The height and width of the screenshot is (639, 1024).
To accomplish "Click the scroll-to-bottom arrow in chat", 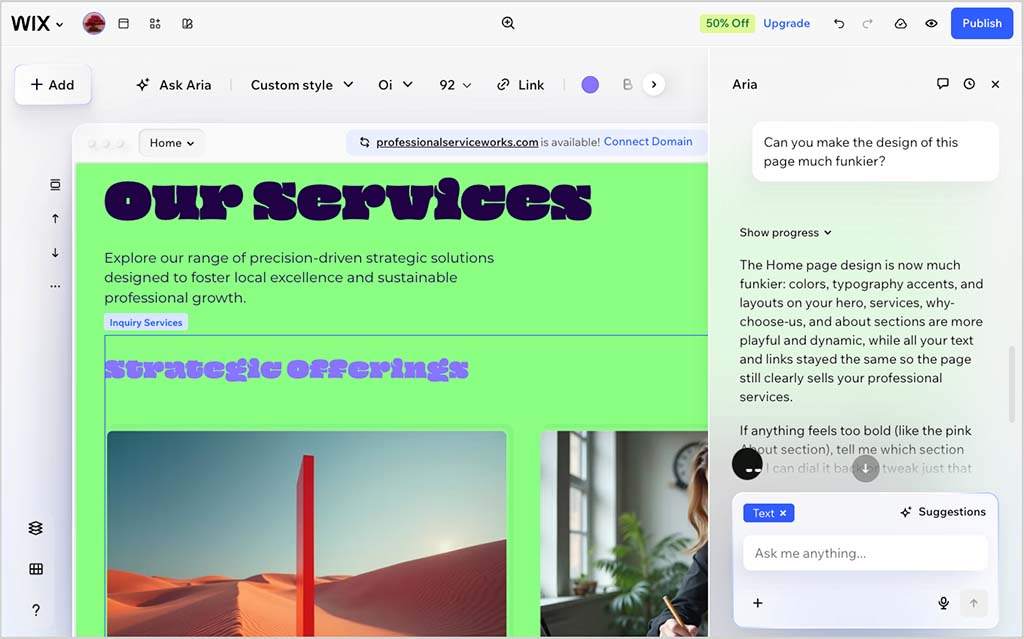I will click(x=865, y=468).
